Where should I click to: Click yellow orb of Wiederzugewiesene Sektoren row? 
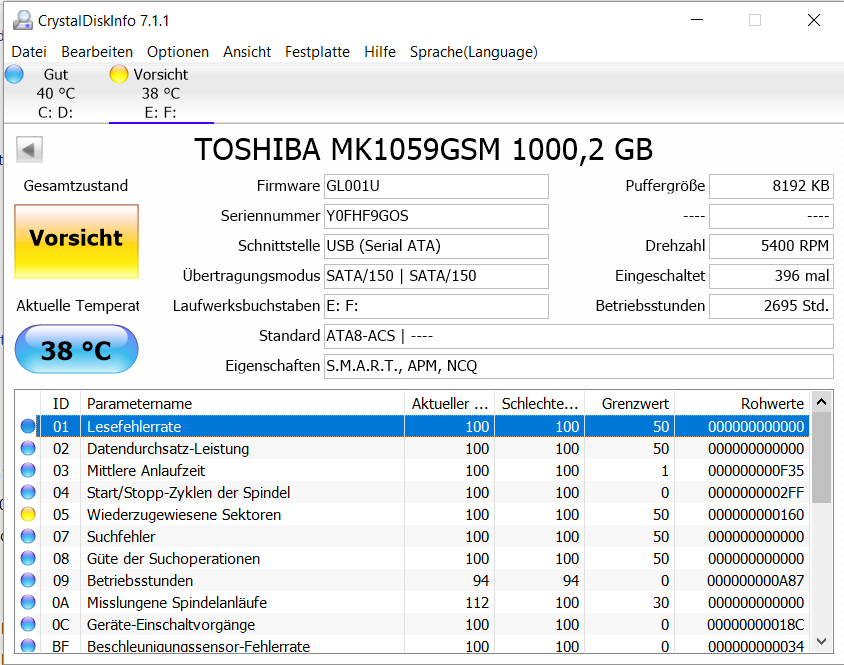[28, 515]
